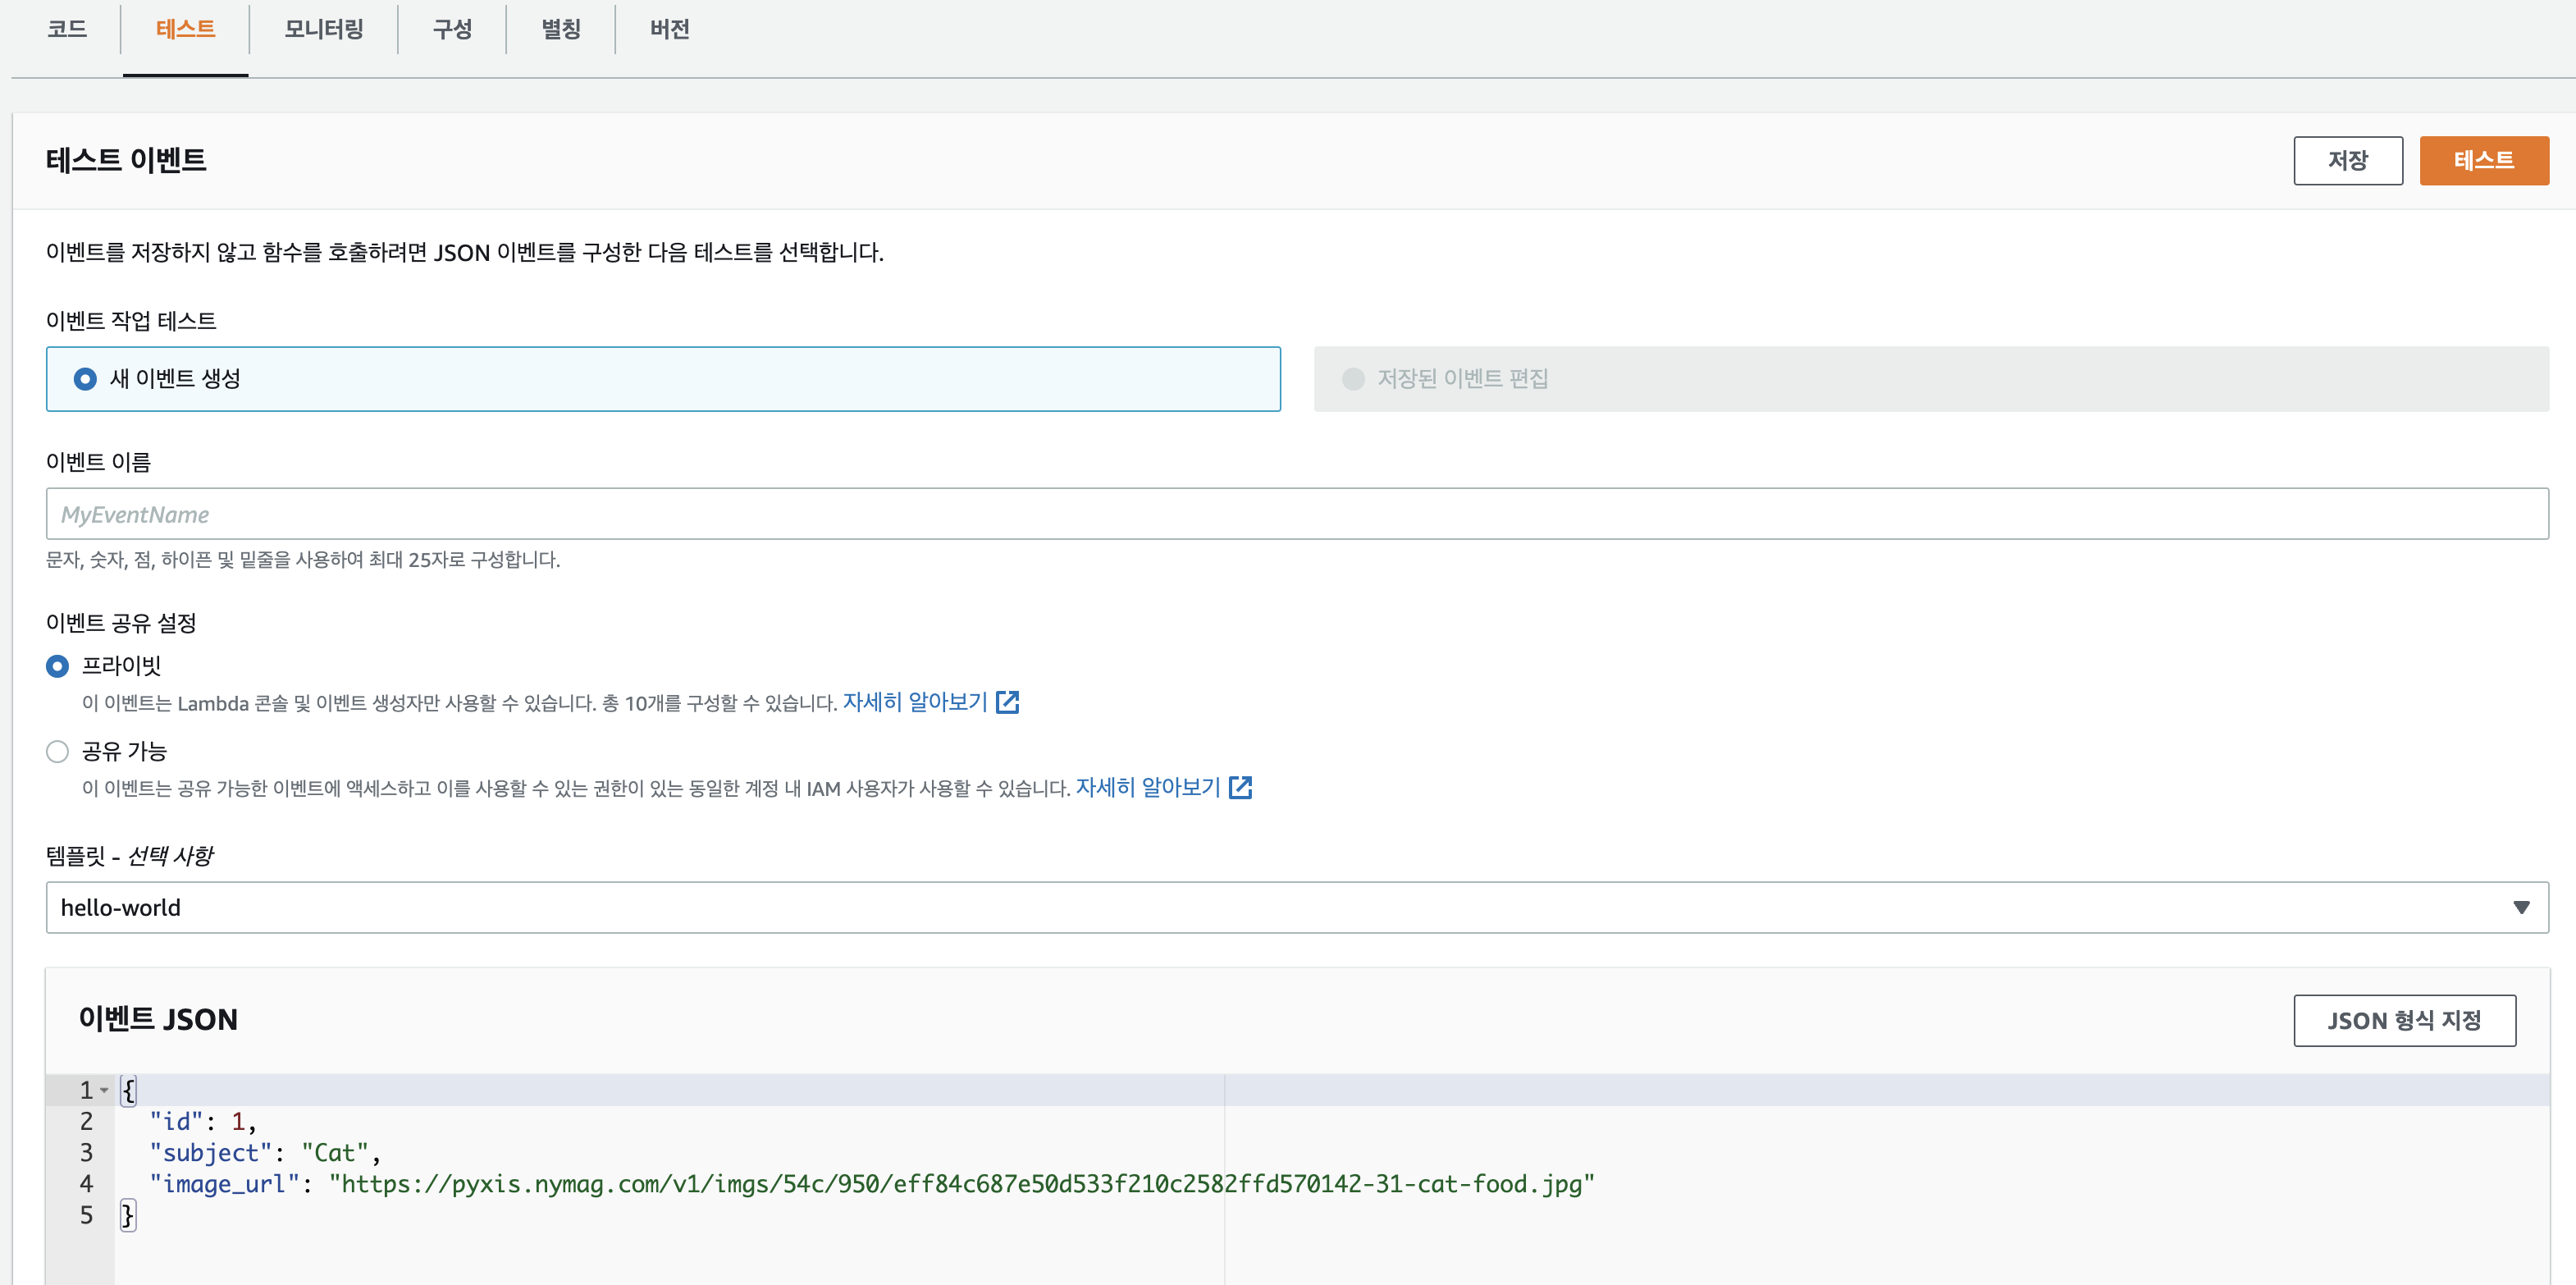Click external link icon beside 프라이빗 description
2576x1285 pixels.
pyautogui.click(x=1008, y=702)
